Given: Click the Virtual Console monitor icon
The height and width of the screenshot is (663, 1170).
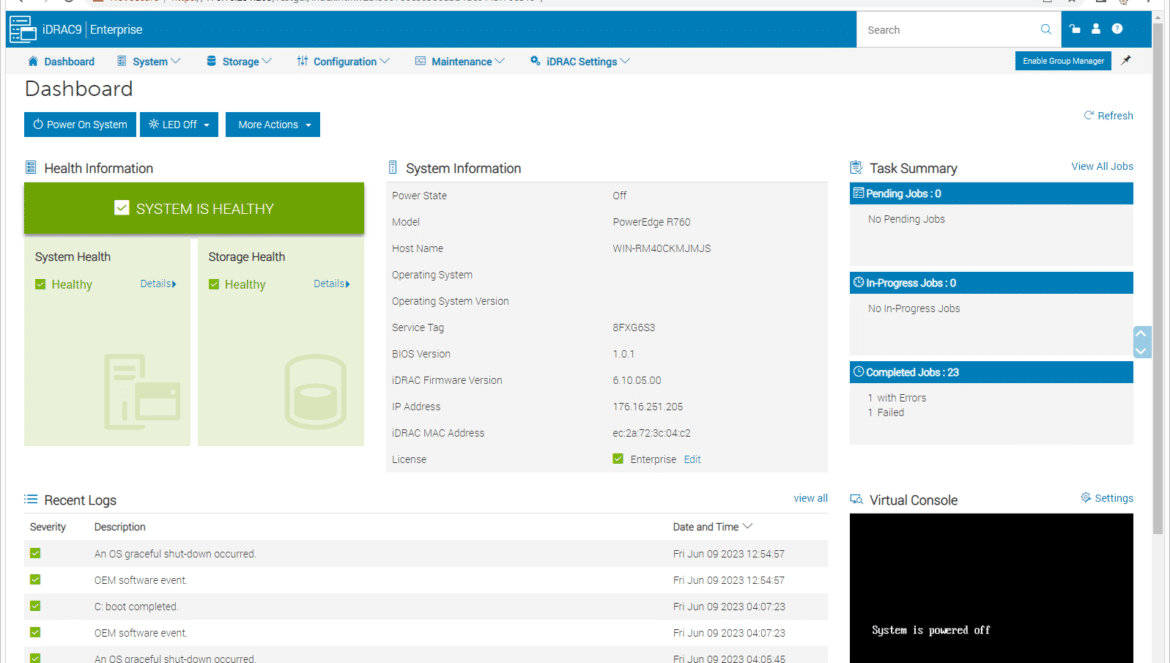Looking at the screenshot, I should [856, 499].
